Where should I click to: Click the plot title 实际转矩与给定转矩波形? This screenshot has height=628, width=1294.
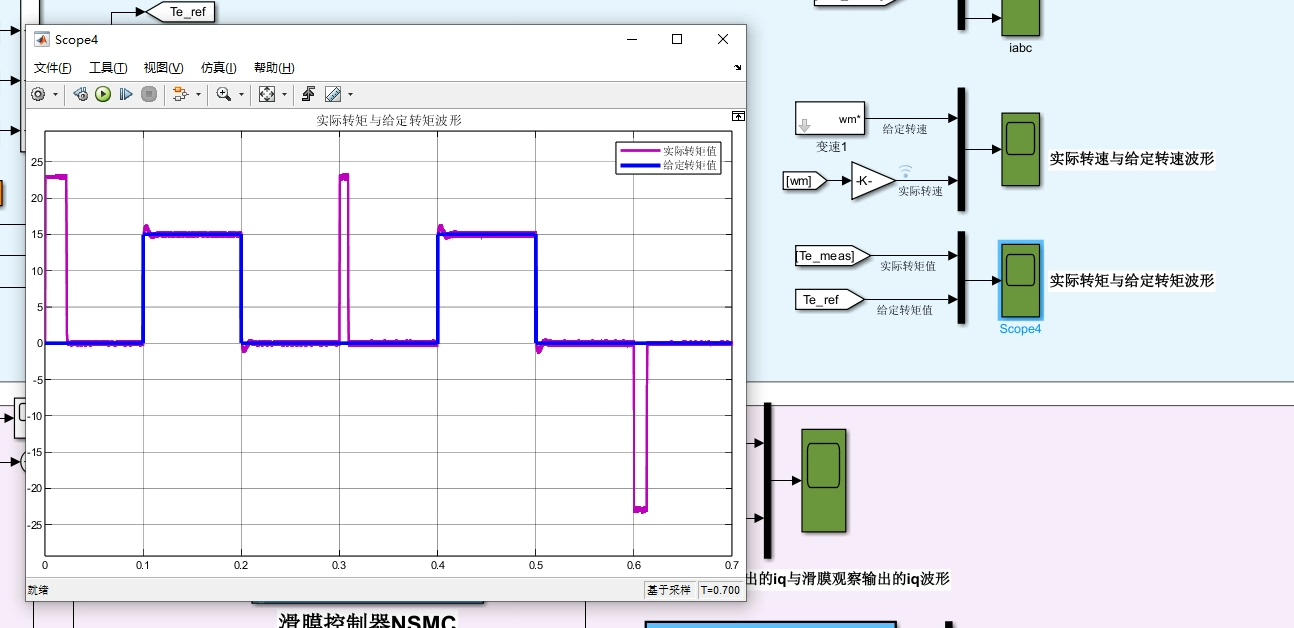coord(389,120)
